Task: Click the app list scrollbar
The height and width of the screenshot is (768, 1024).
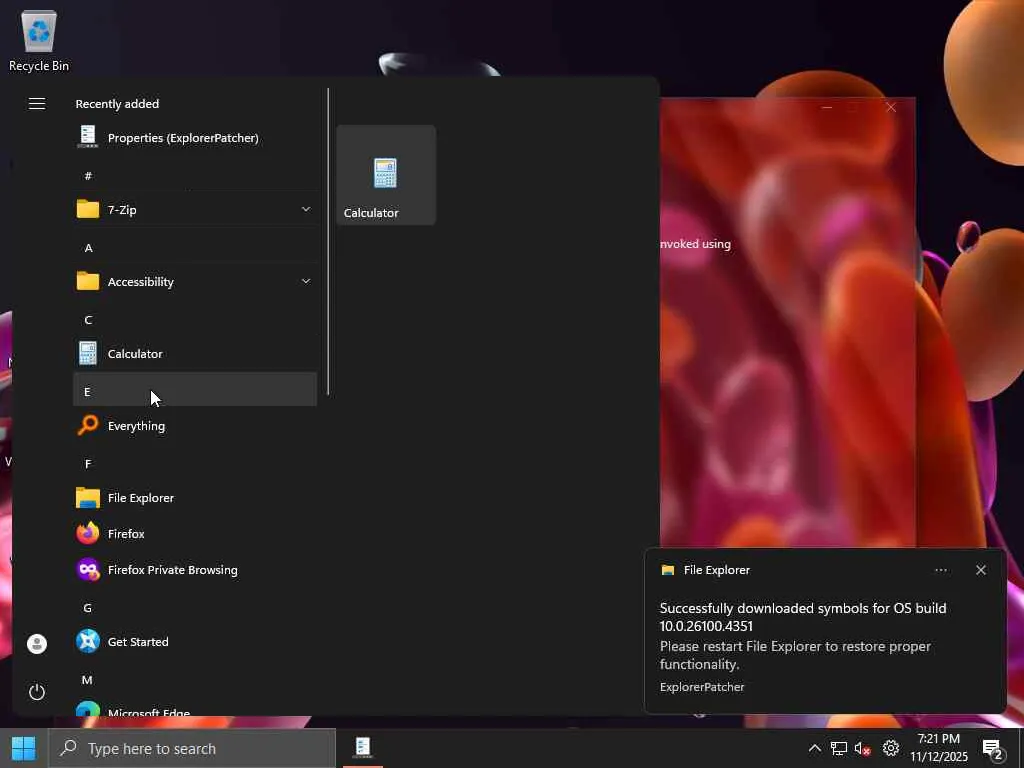Action: tap(328, 242)
